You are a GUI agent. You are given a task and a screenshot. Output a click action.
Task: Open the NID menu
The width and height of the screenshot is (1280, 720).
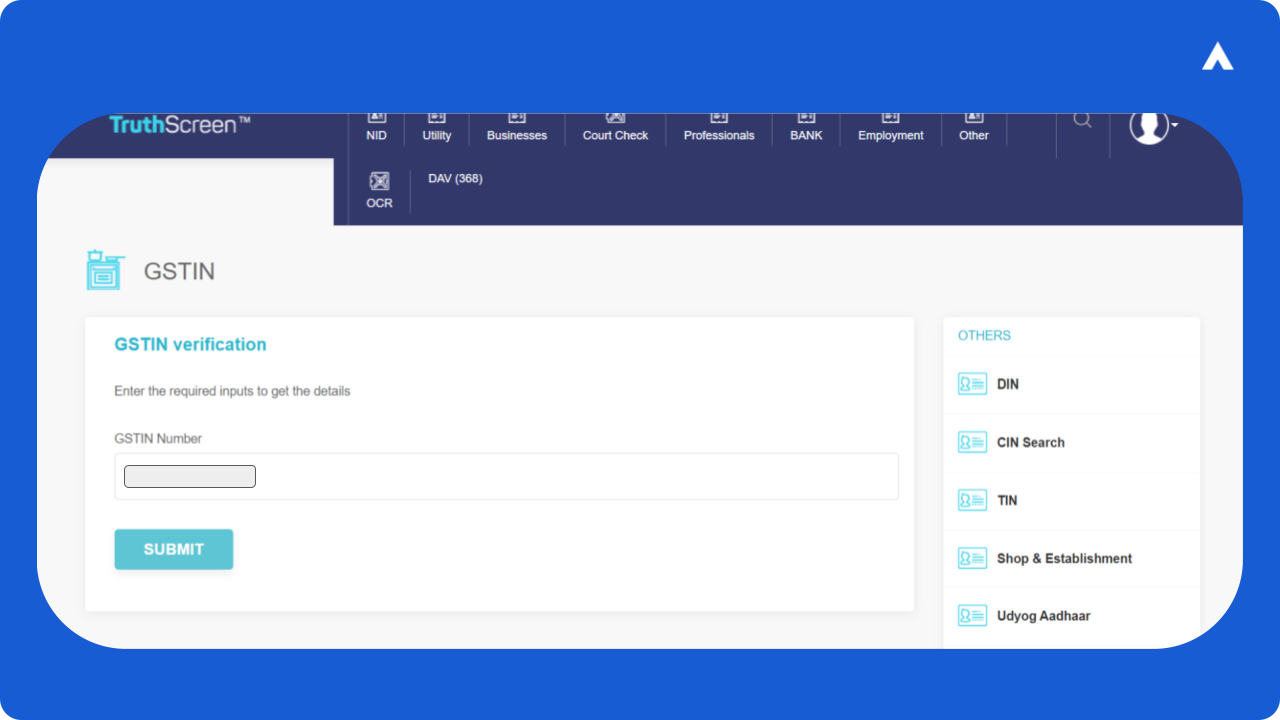[377, 129]
